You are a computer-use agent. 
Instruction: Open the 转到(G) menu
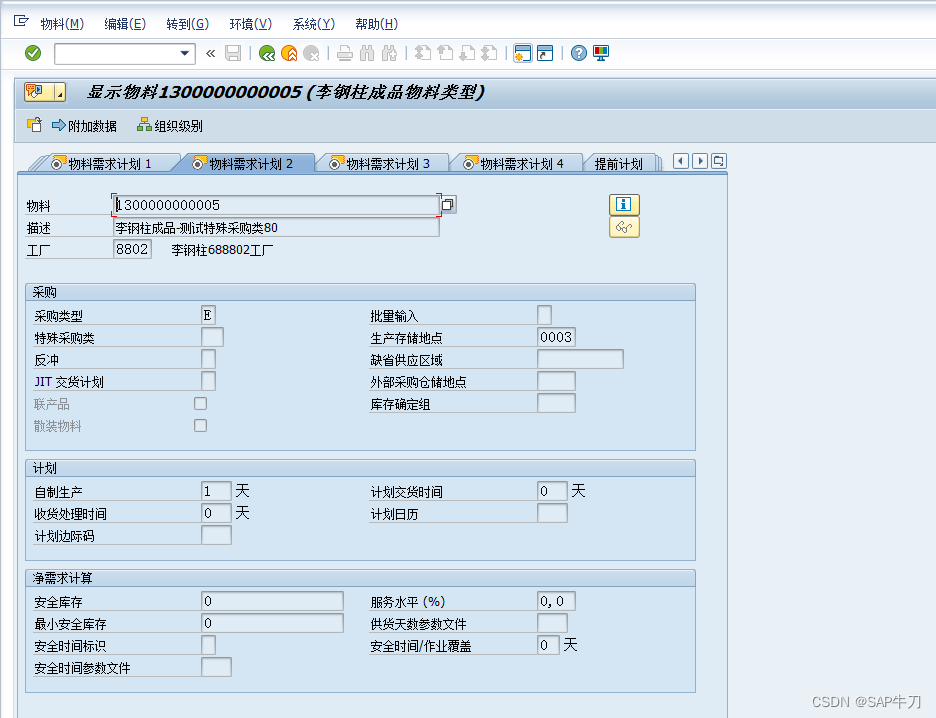[187, 24]
